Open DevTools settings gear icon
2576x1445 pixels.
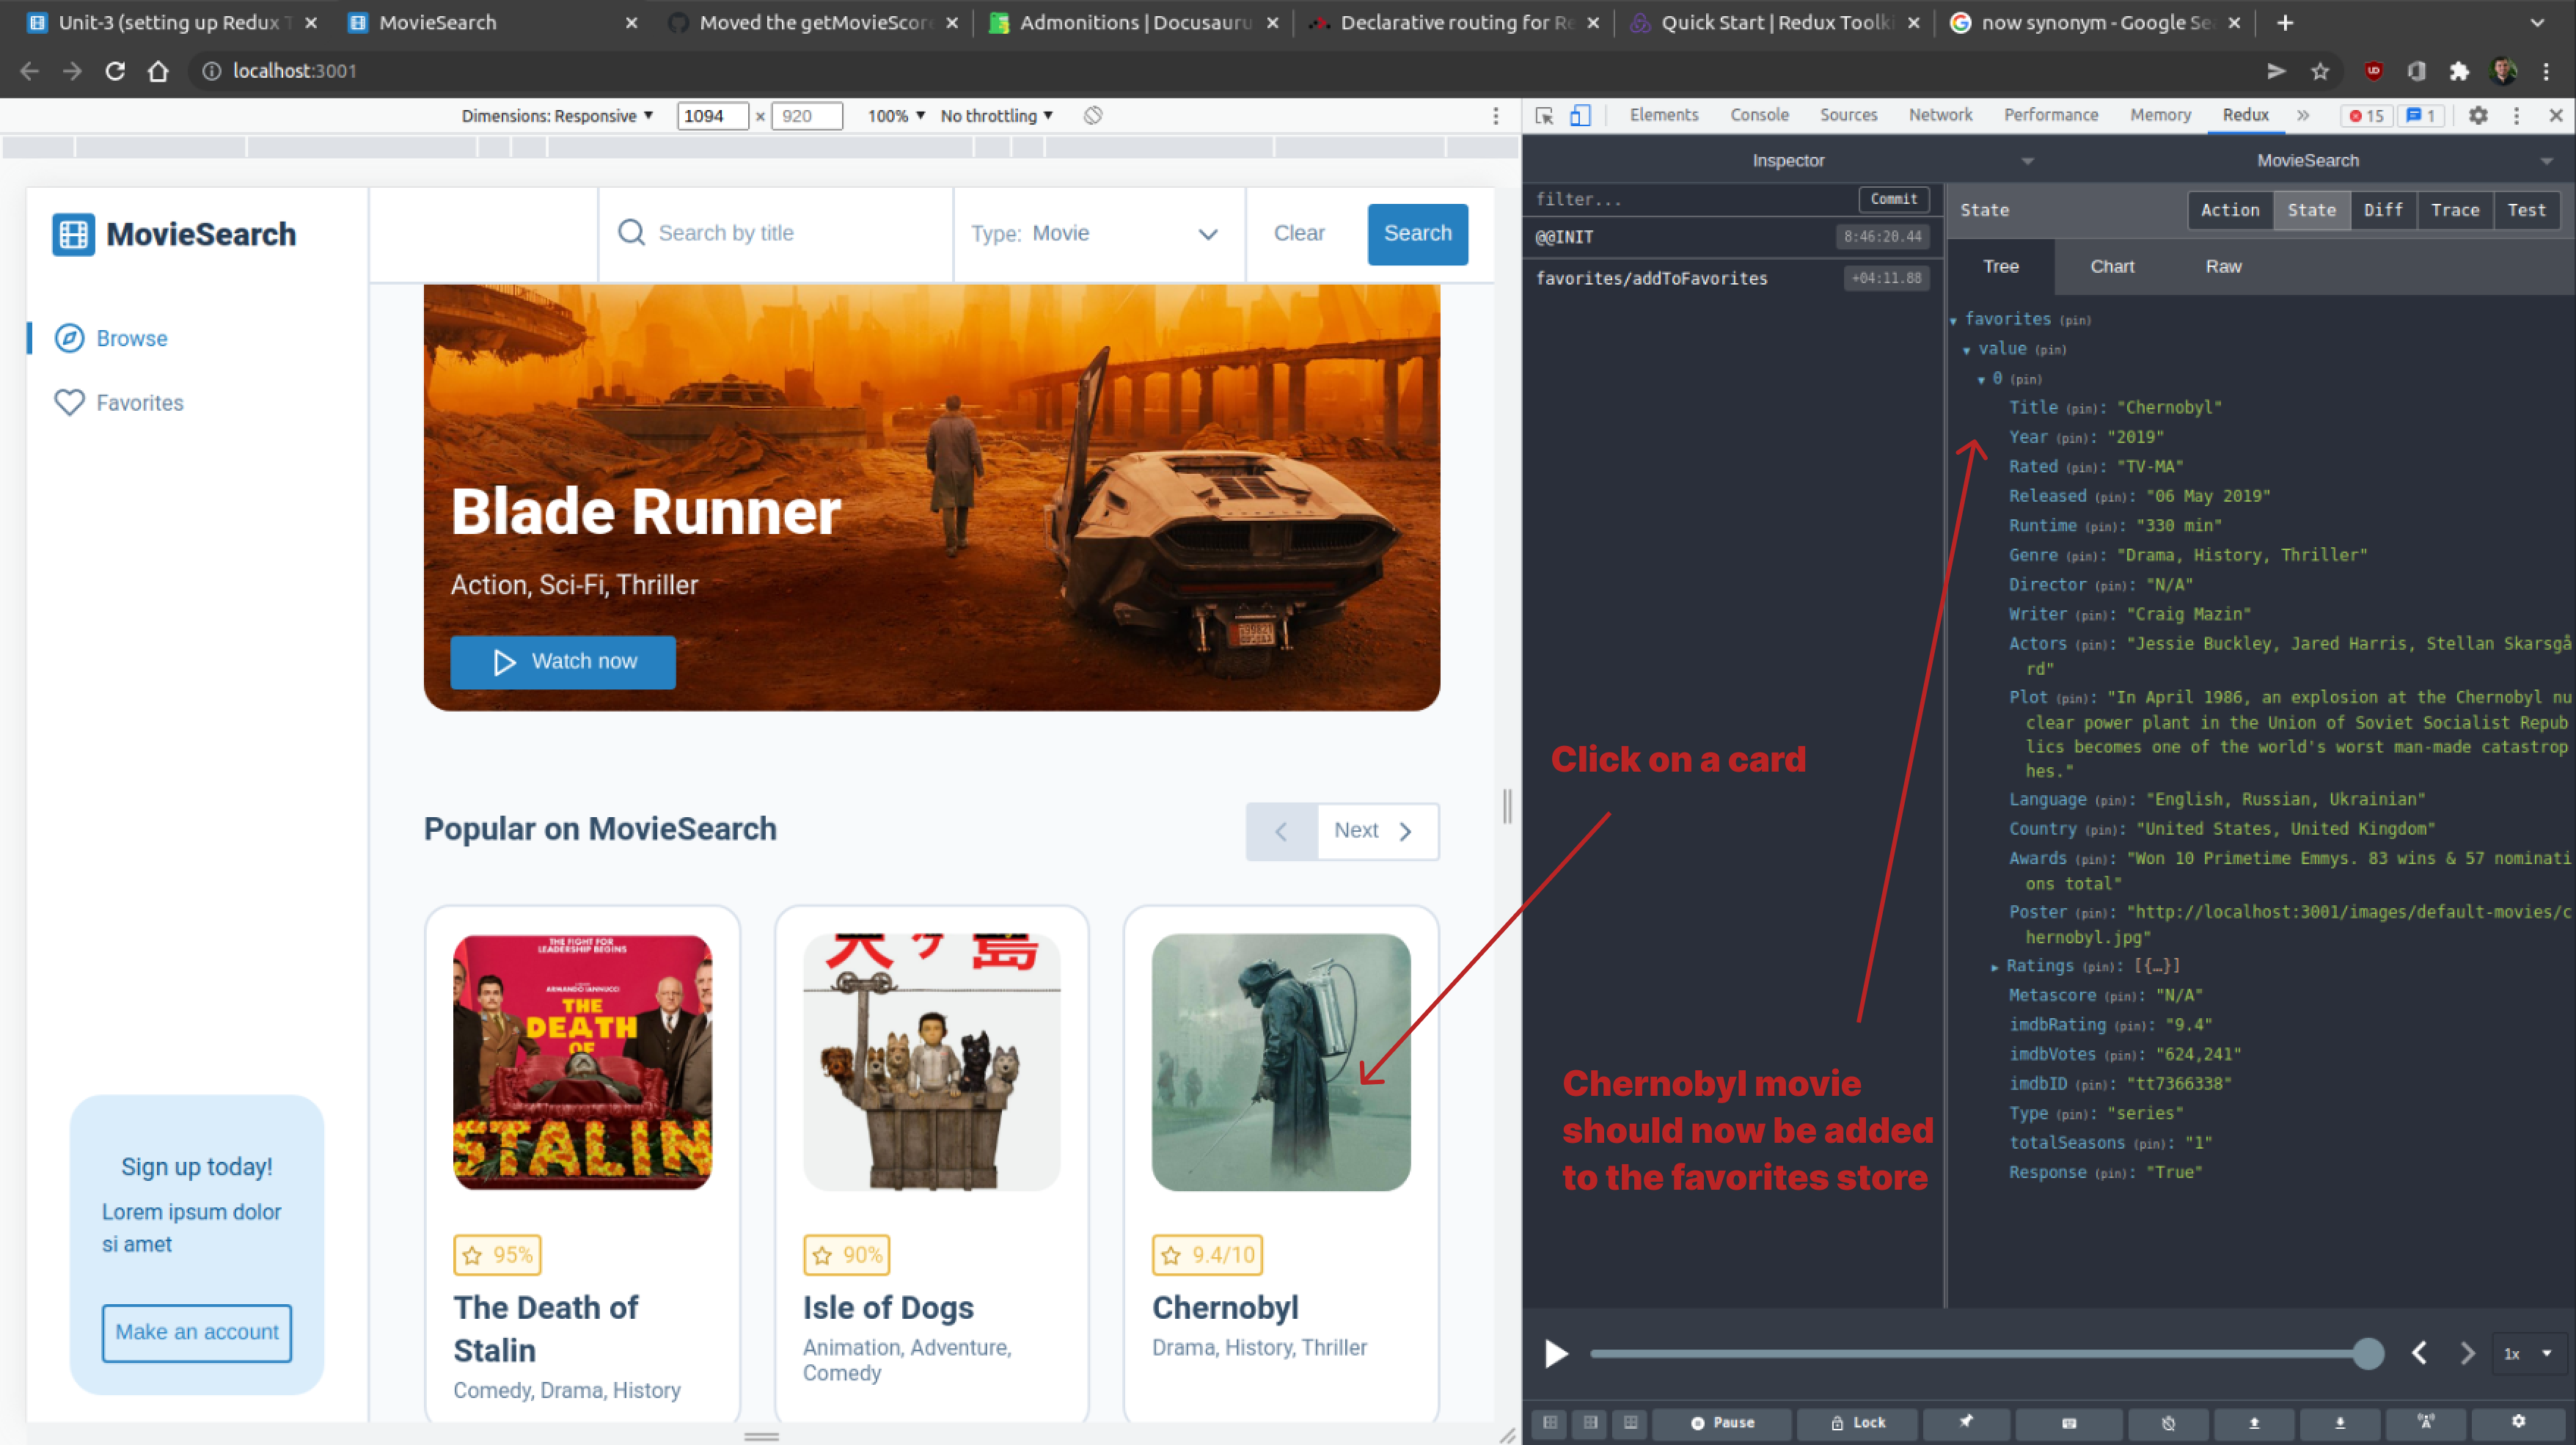point(2478,115)
